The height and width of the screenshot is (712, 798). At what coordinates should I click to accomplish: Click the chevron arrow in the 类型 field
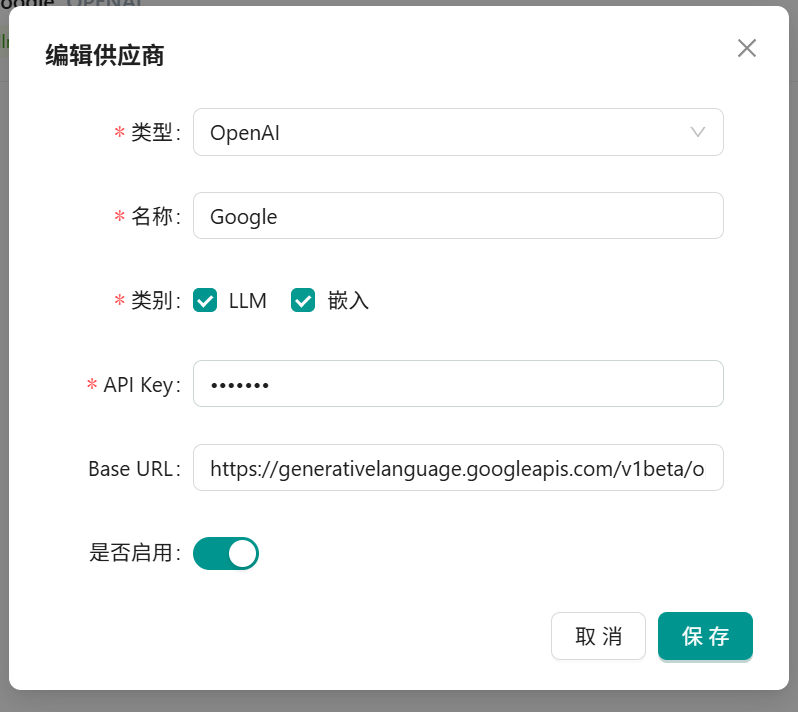pos(698,132)
